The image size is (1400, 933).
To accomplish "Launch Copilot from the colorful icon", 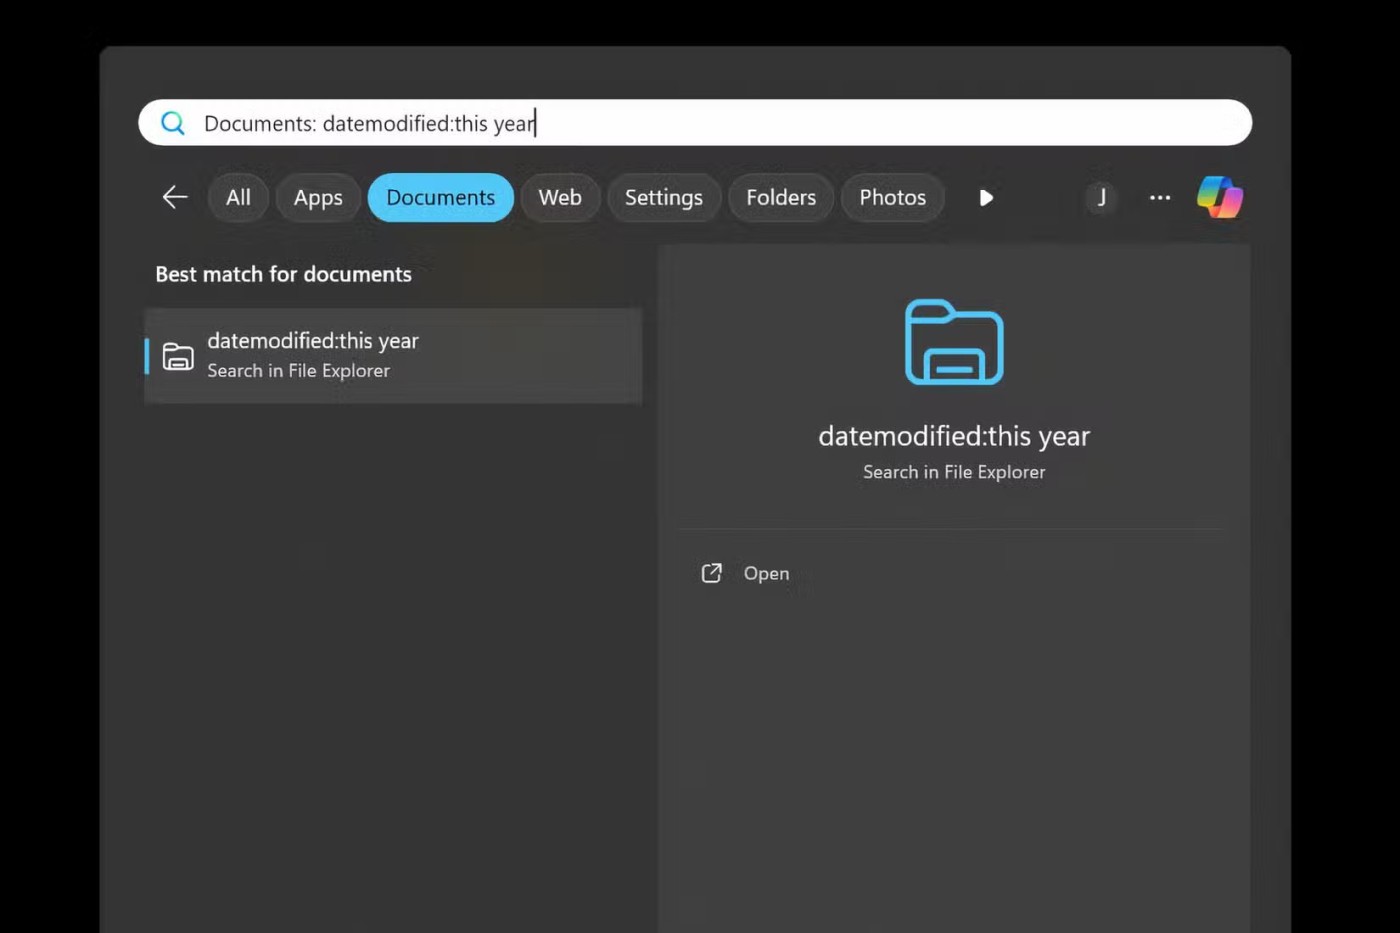I will [1220, 197].
